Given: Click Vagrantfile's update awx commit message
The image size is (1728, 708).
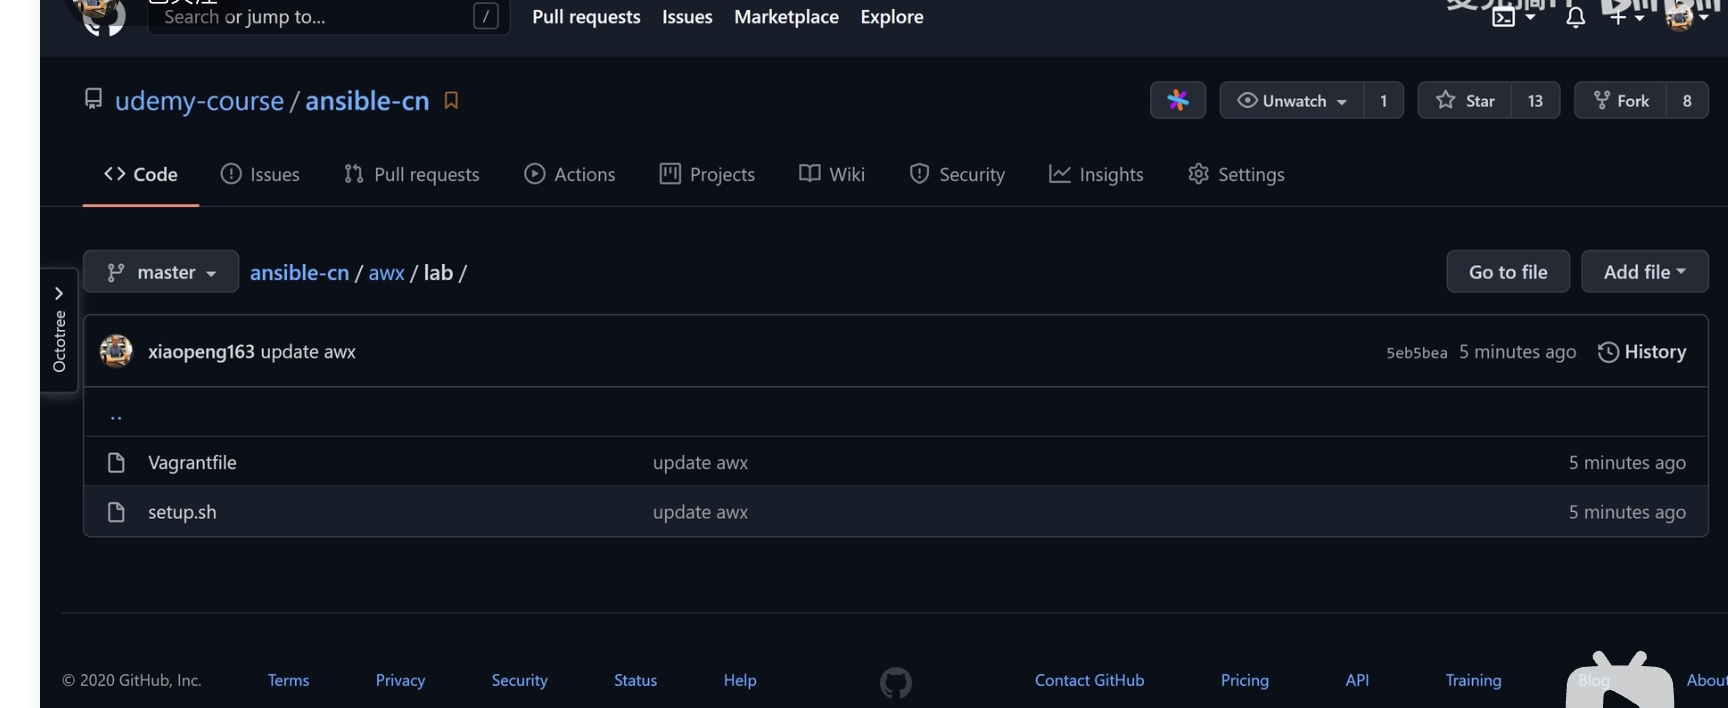Looking at the screenshot, I should point(700,463).
